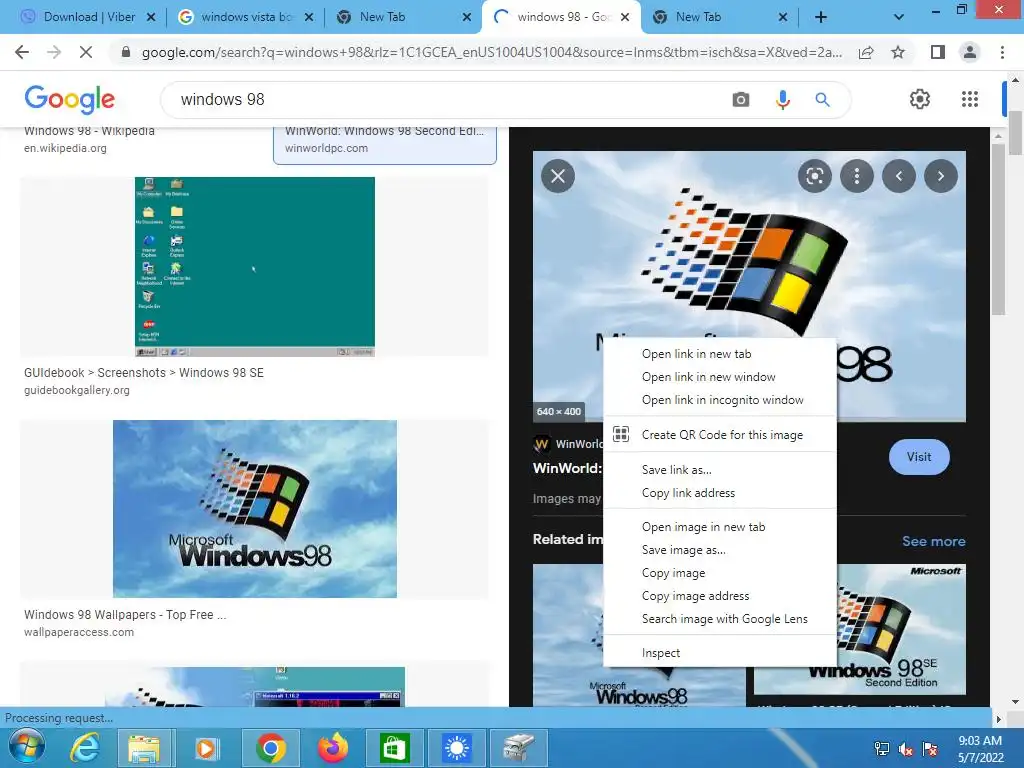Click the network tray icon

882,749
